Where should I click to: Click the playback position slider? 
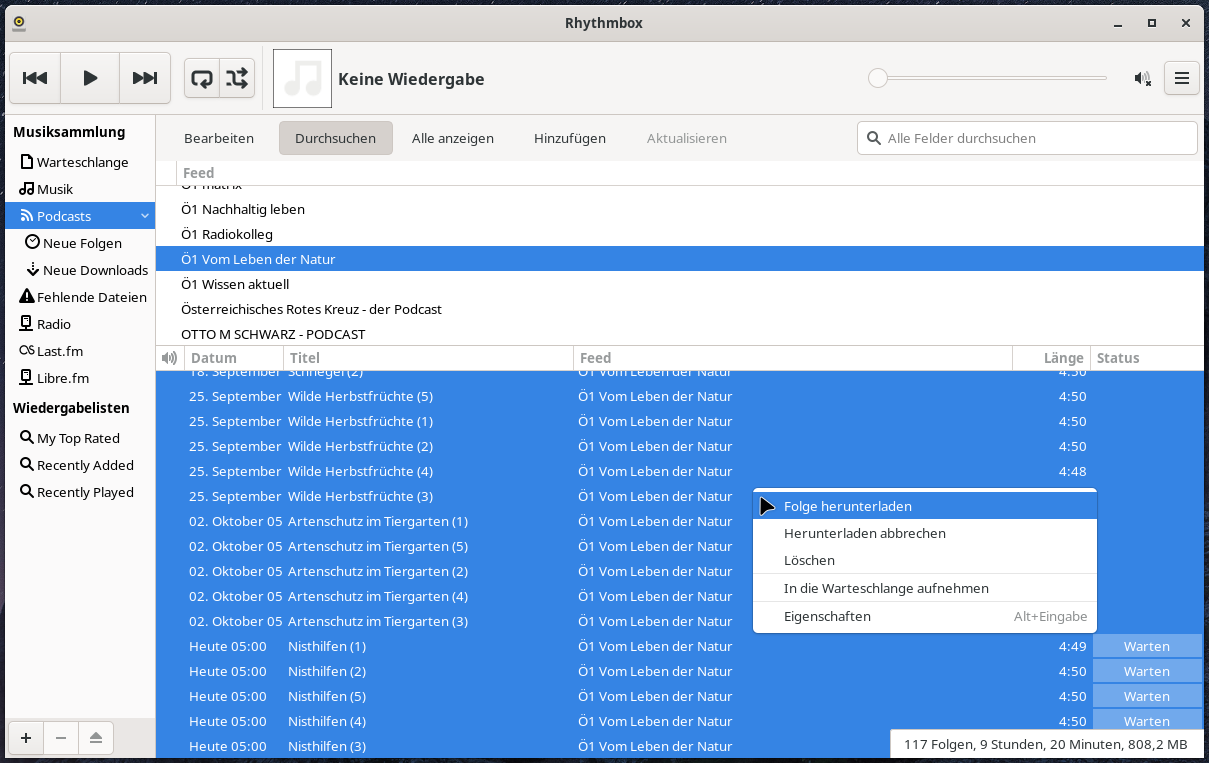coord(990,78)
